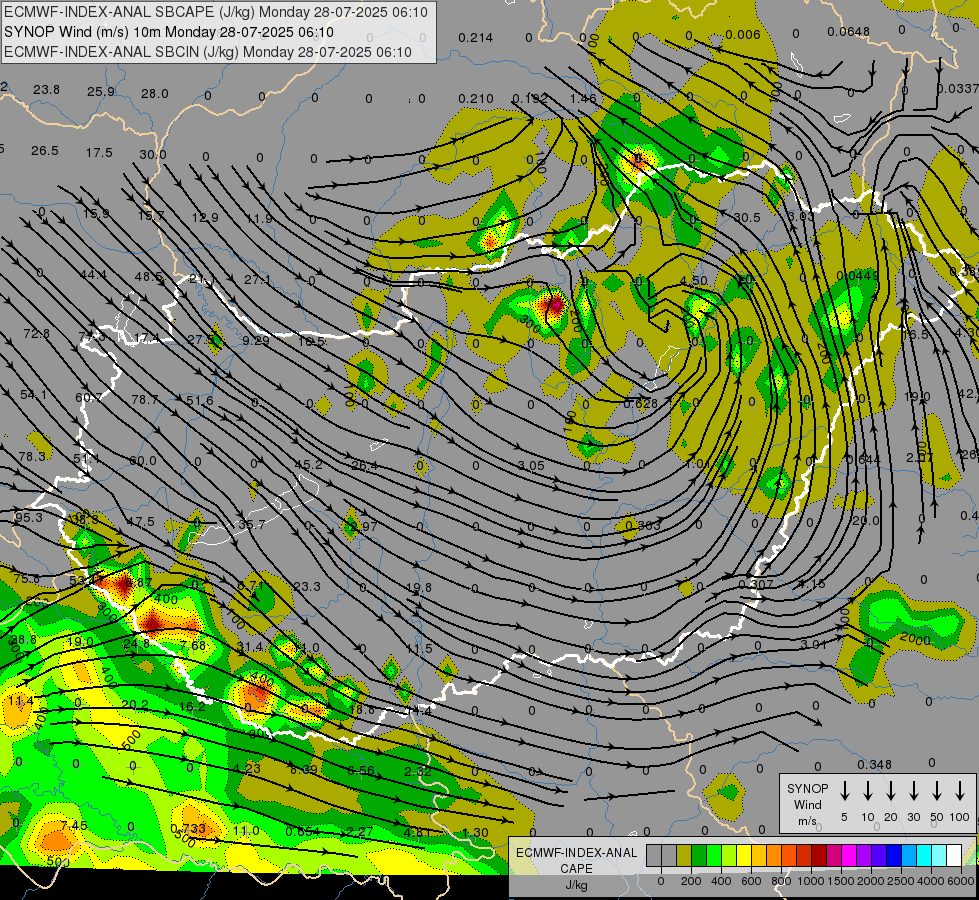Click the map value 0.307
979x900 pixels.
(x=755, y=584)
